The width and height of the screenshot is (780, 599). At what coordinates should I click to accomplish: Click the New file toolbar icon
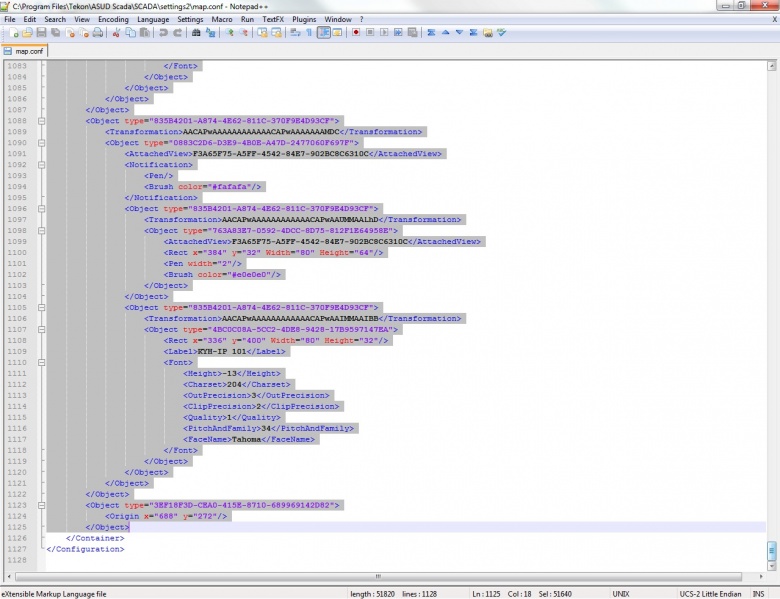tap(14, 33)
